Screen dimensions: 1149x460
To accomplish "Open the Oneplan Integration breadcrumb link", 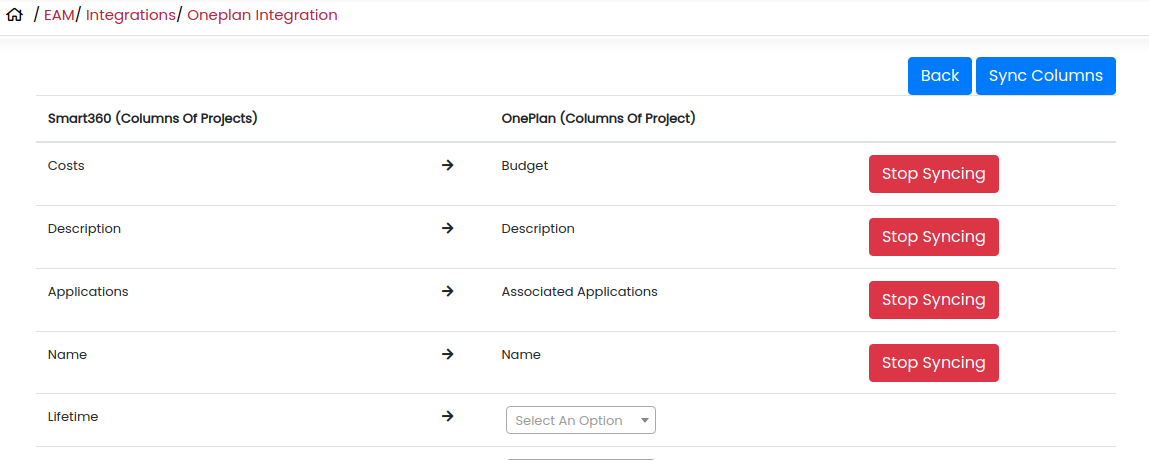I will (x=262, y=15).
